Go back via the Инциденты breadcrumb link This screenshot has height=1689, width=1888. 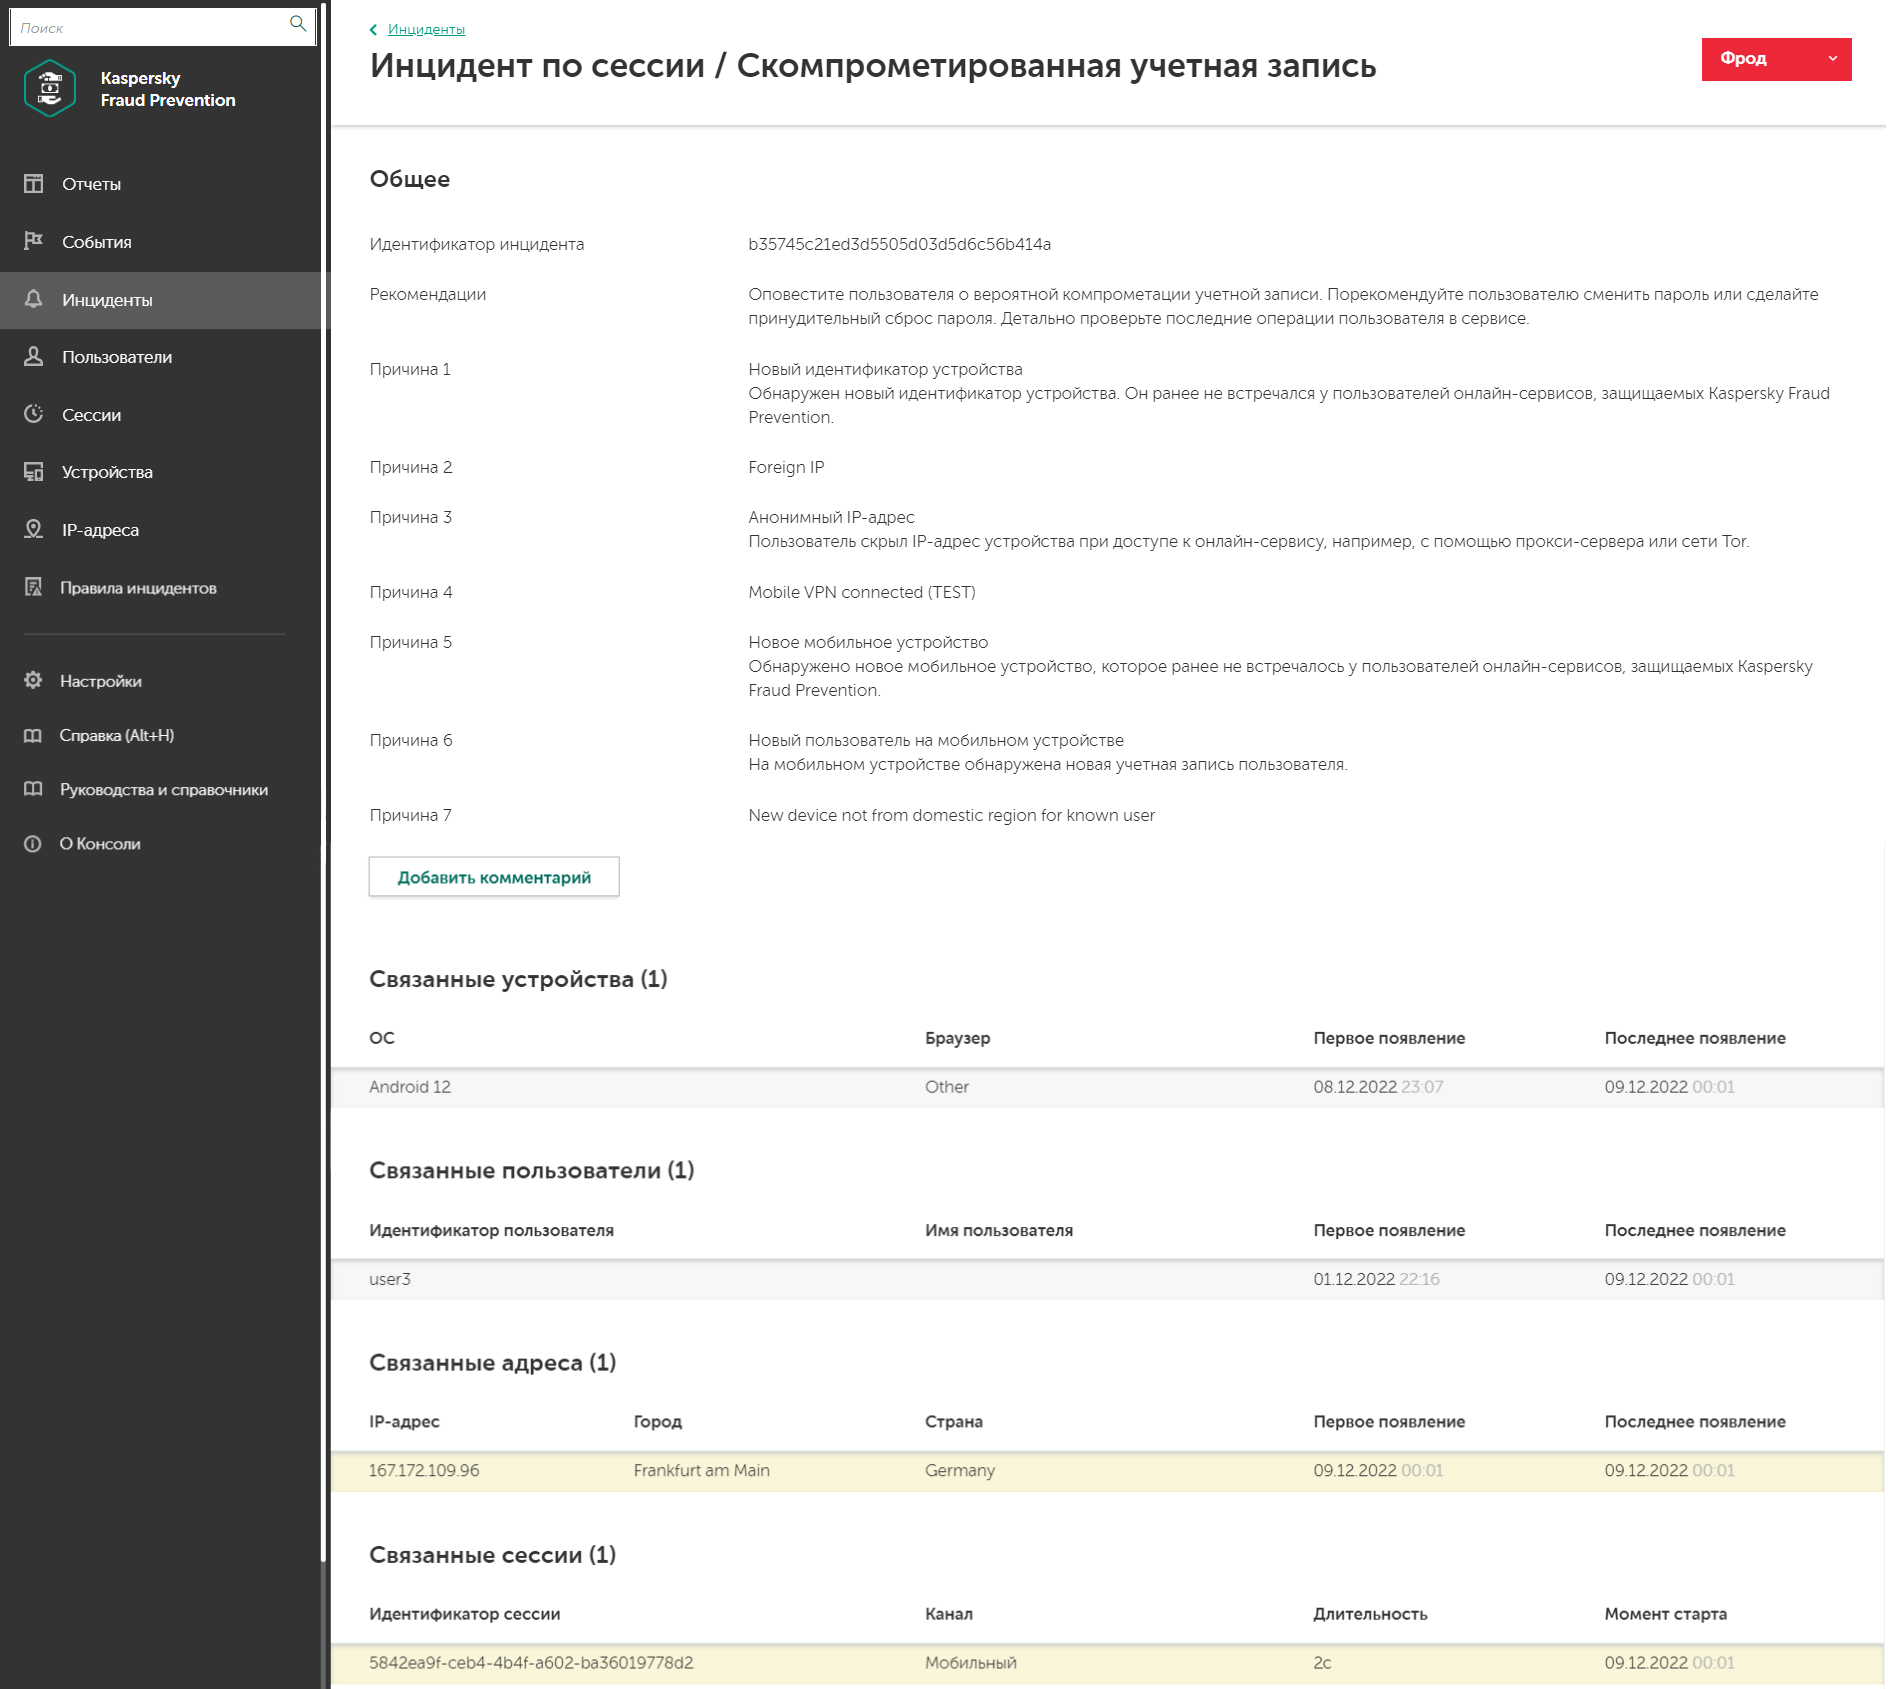(x=426, y=30)
